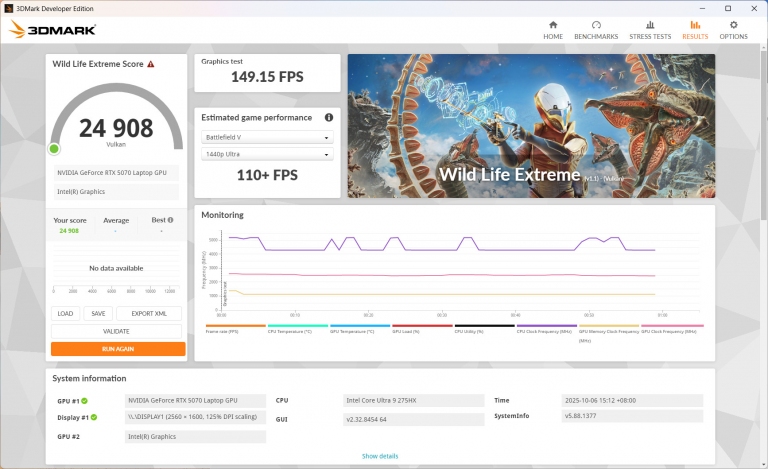Switch to the Results tab
Image resolution: width=768 pixels, height=469 pixels.
[694, 30]
